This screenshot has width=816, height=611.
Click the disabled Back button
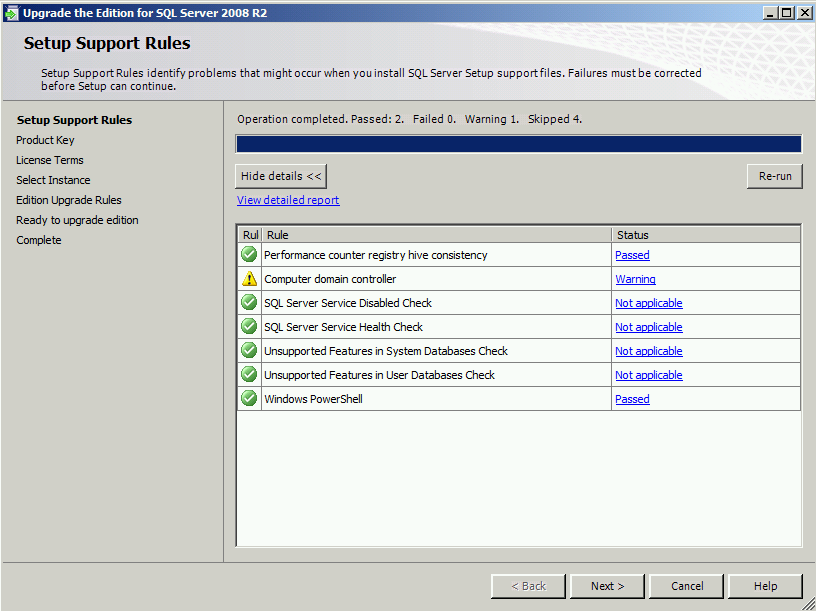(x=528, y=586)
